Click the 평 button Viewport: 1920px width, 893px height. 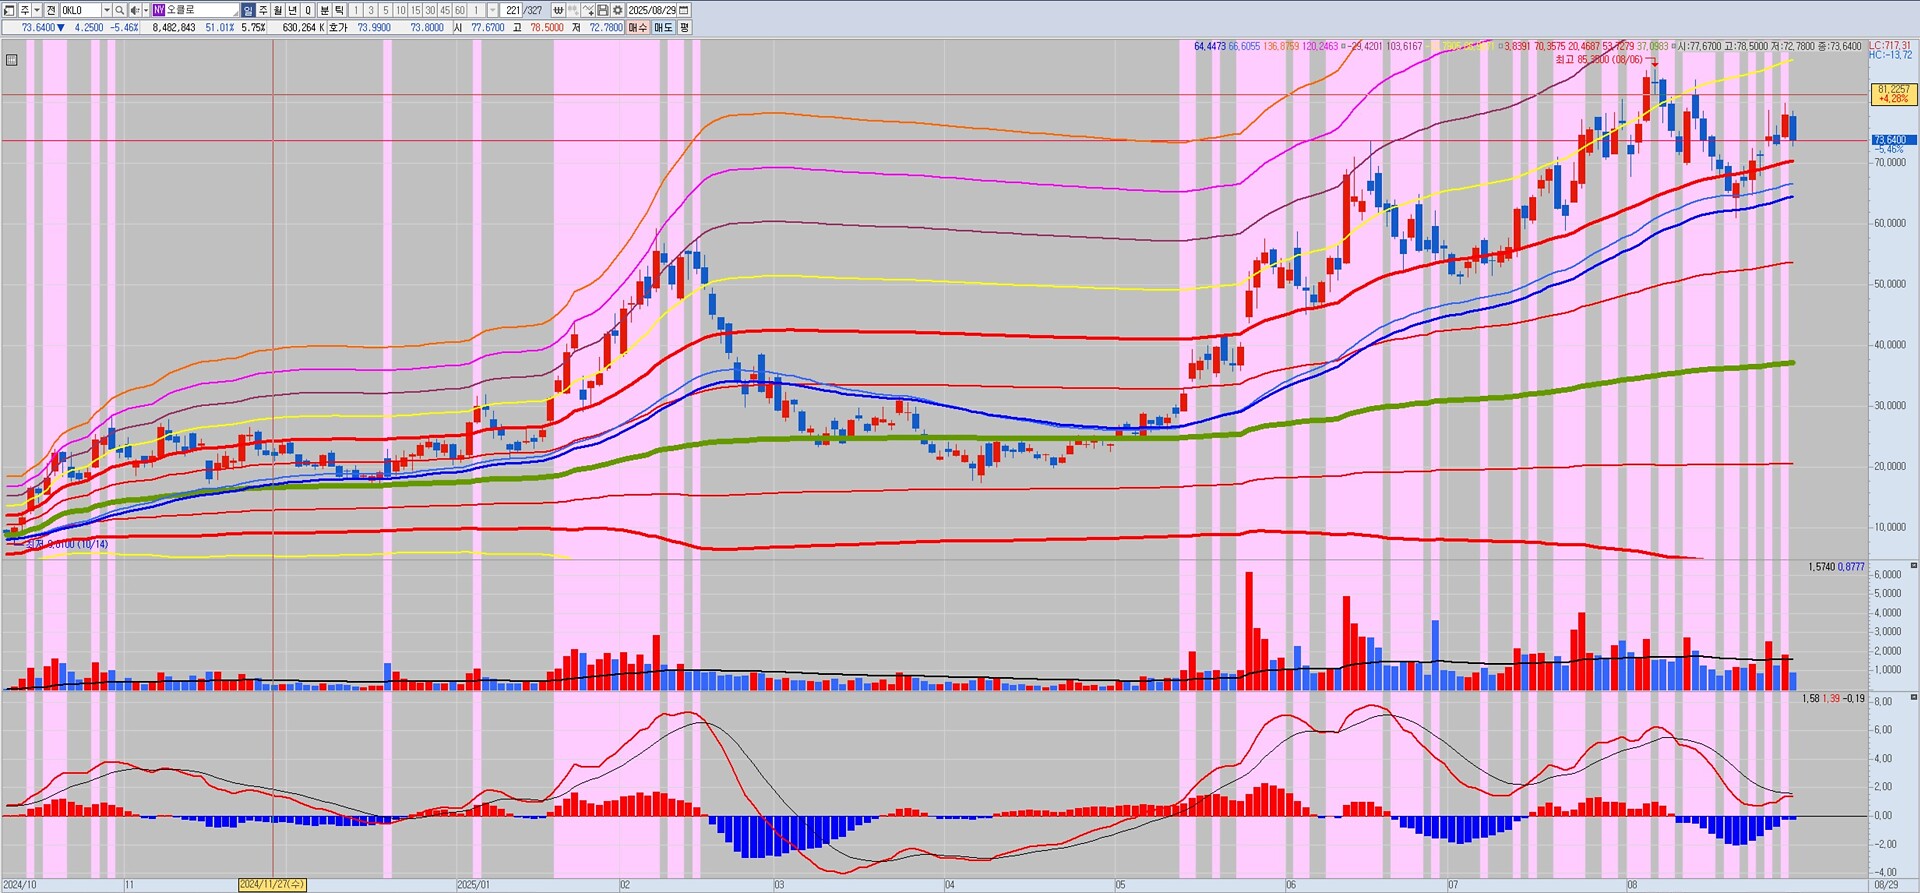(685, 28)
